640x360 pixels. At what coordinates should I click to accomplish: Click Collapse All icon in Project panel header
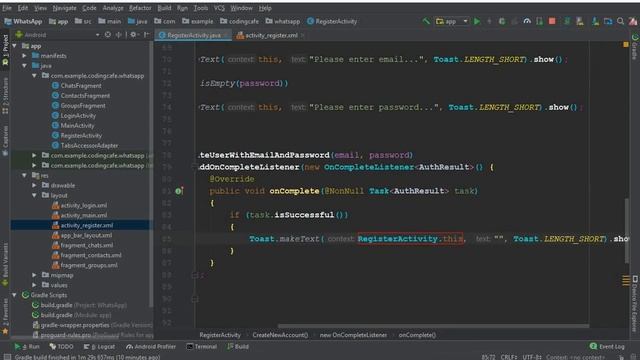click(118, 35)
